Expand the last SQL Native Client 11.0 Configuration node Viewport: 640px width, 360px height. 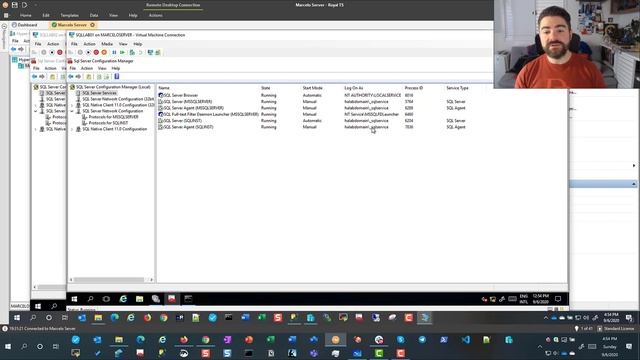(72, 129)
